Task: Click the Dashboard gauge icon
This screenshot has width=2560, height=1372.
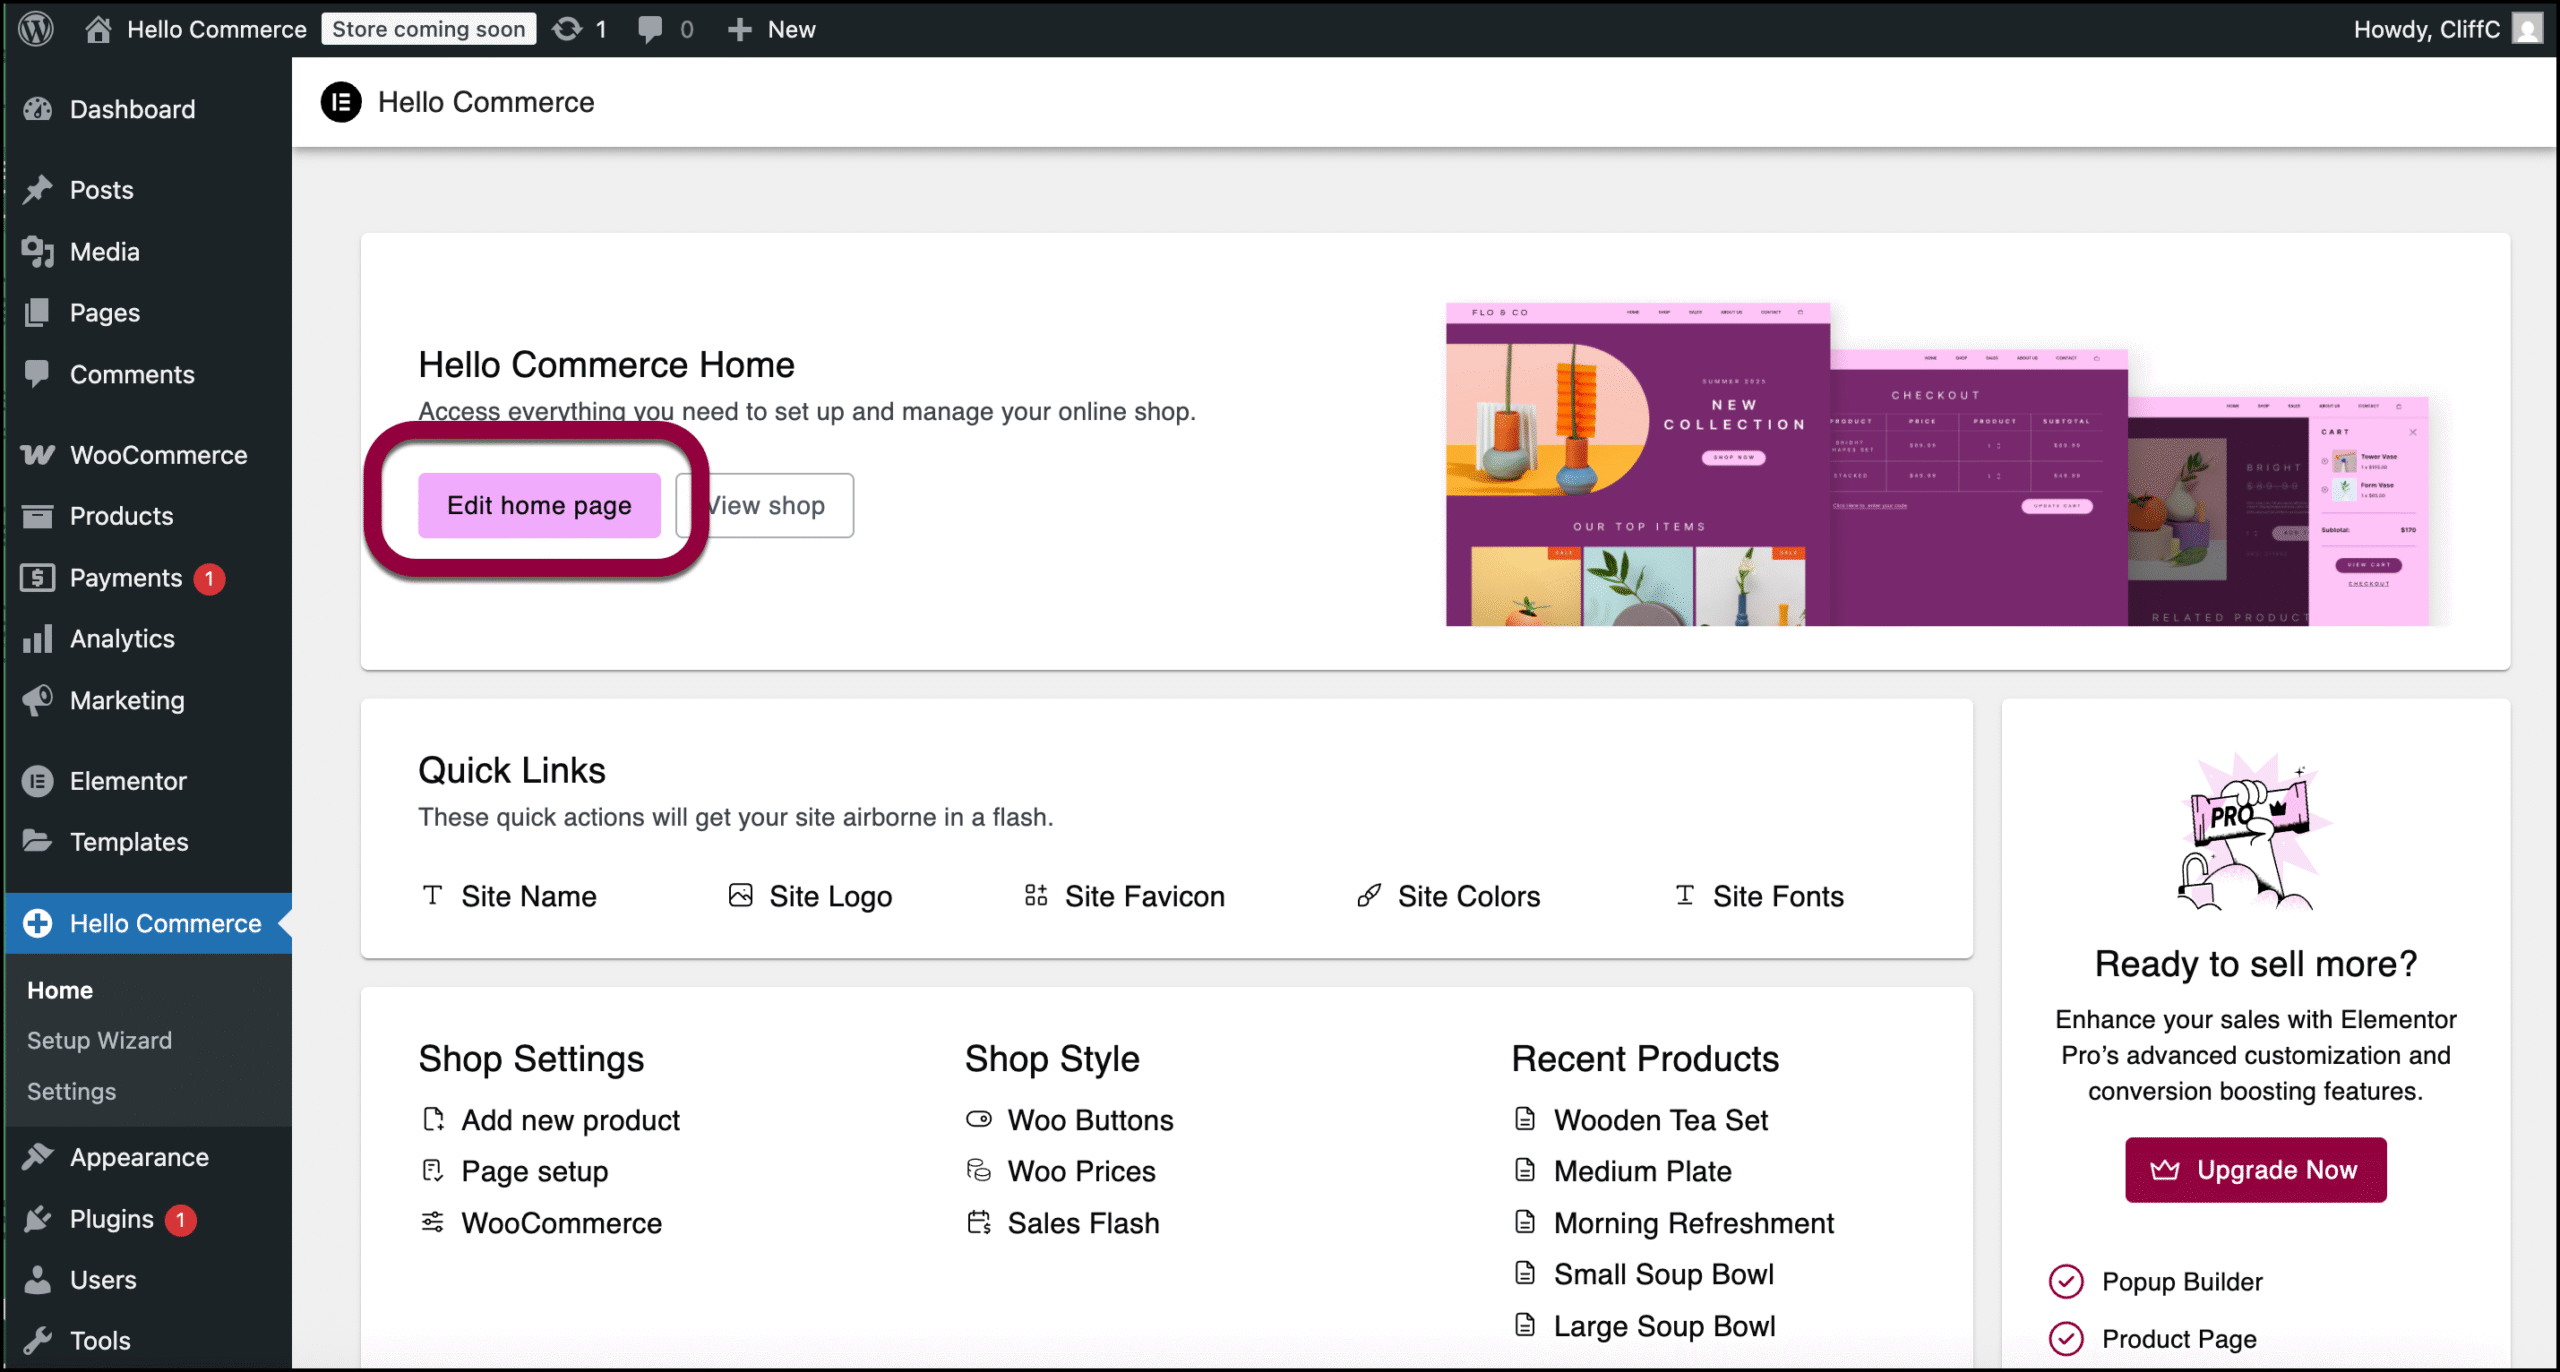Action: (x=38, y=109)
